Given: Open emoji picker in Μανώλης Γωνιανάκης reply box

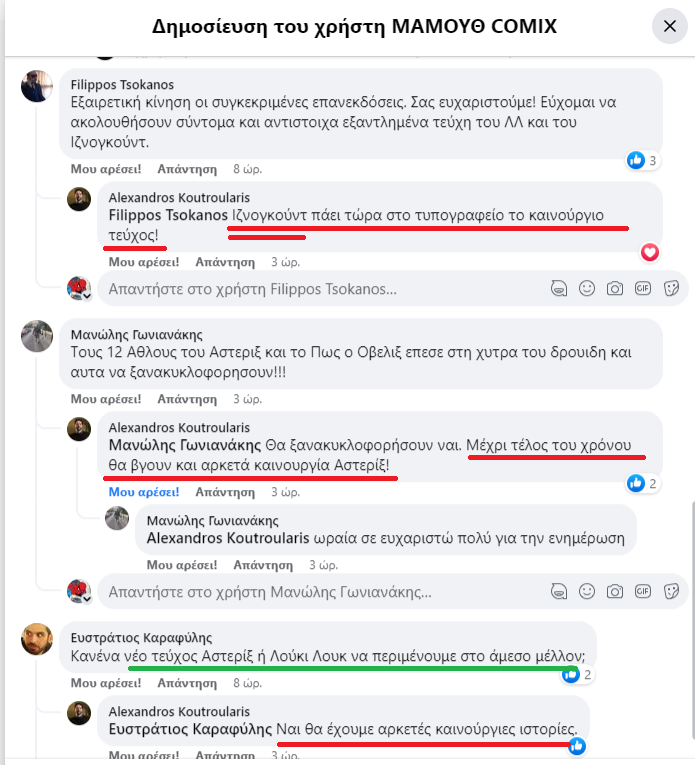Looking at the screenshot, I should coord(587,591).
